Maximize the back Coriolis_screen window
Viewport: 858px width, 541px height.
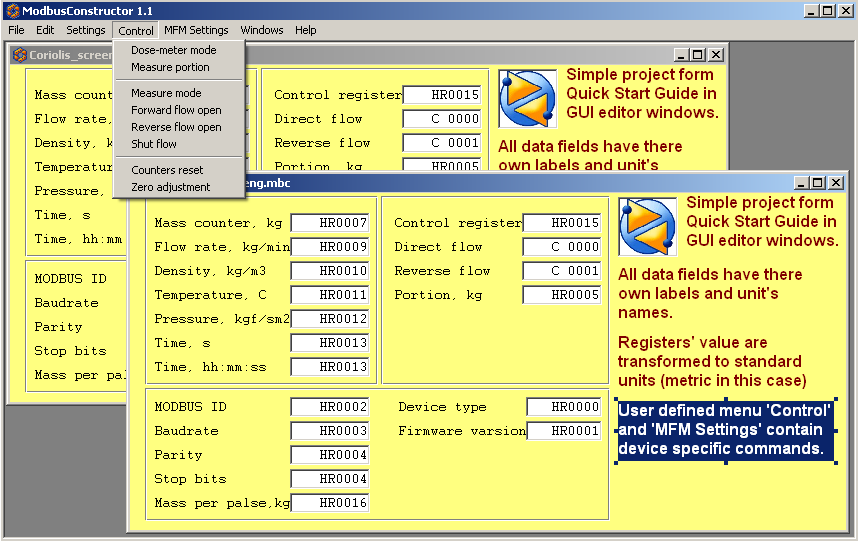coord(698,55)
